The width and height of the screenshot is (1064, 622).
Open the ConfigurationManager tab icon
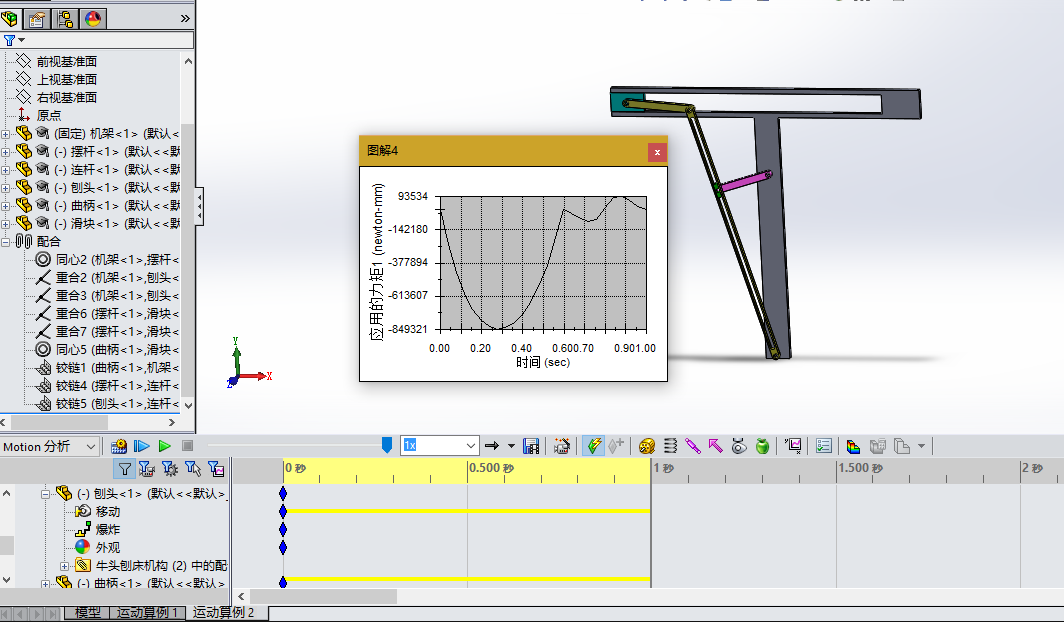pyautogui.click(x=65, y=18)
